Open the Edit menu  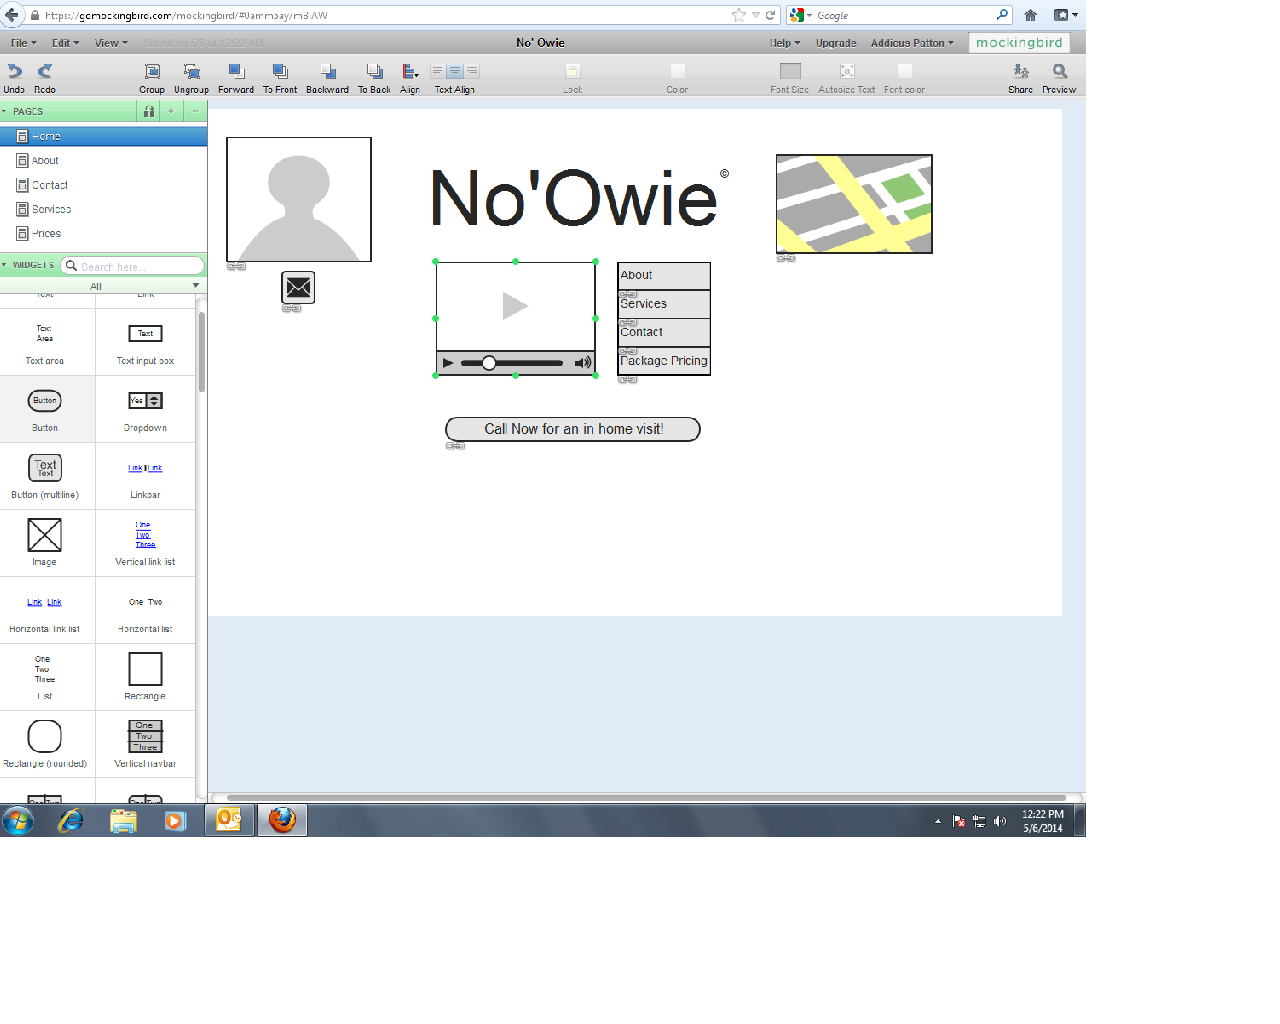(x=65, y=43)
